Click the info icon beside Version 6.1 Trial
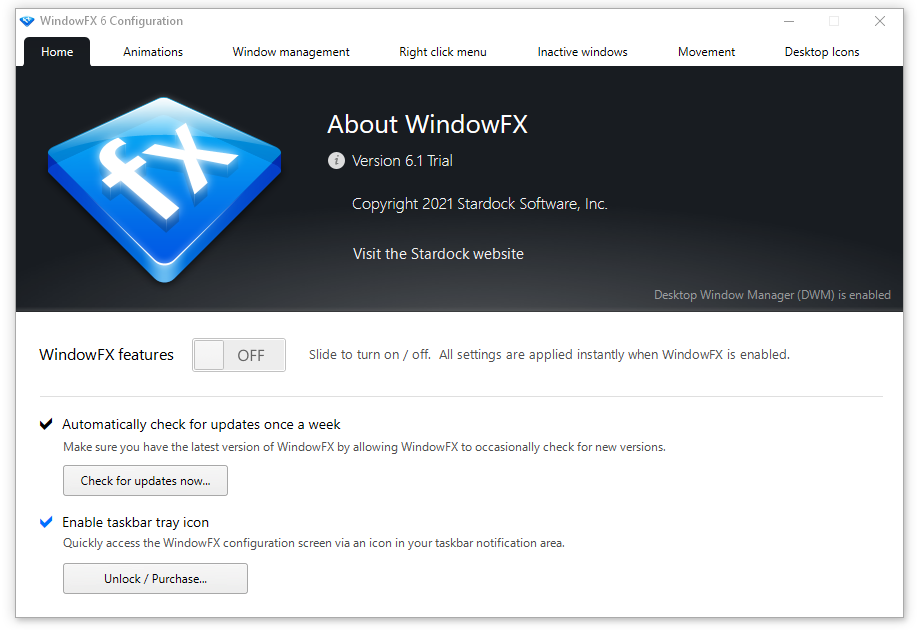The height and width of the screenshot is (630, 917). point(336,160)
